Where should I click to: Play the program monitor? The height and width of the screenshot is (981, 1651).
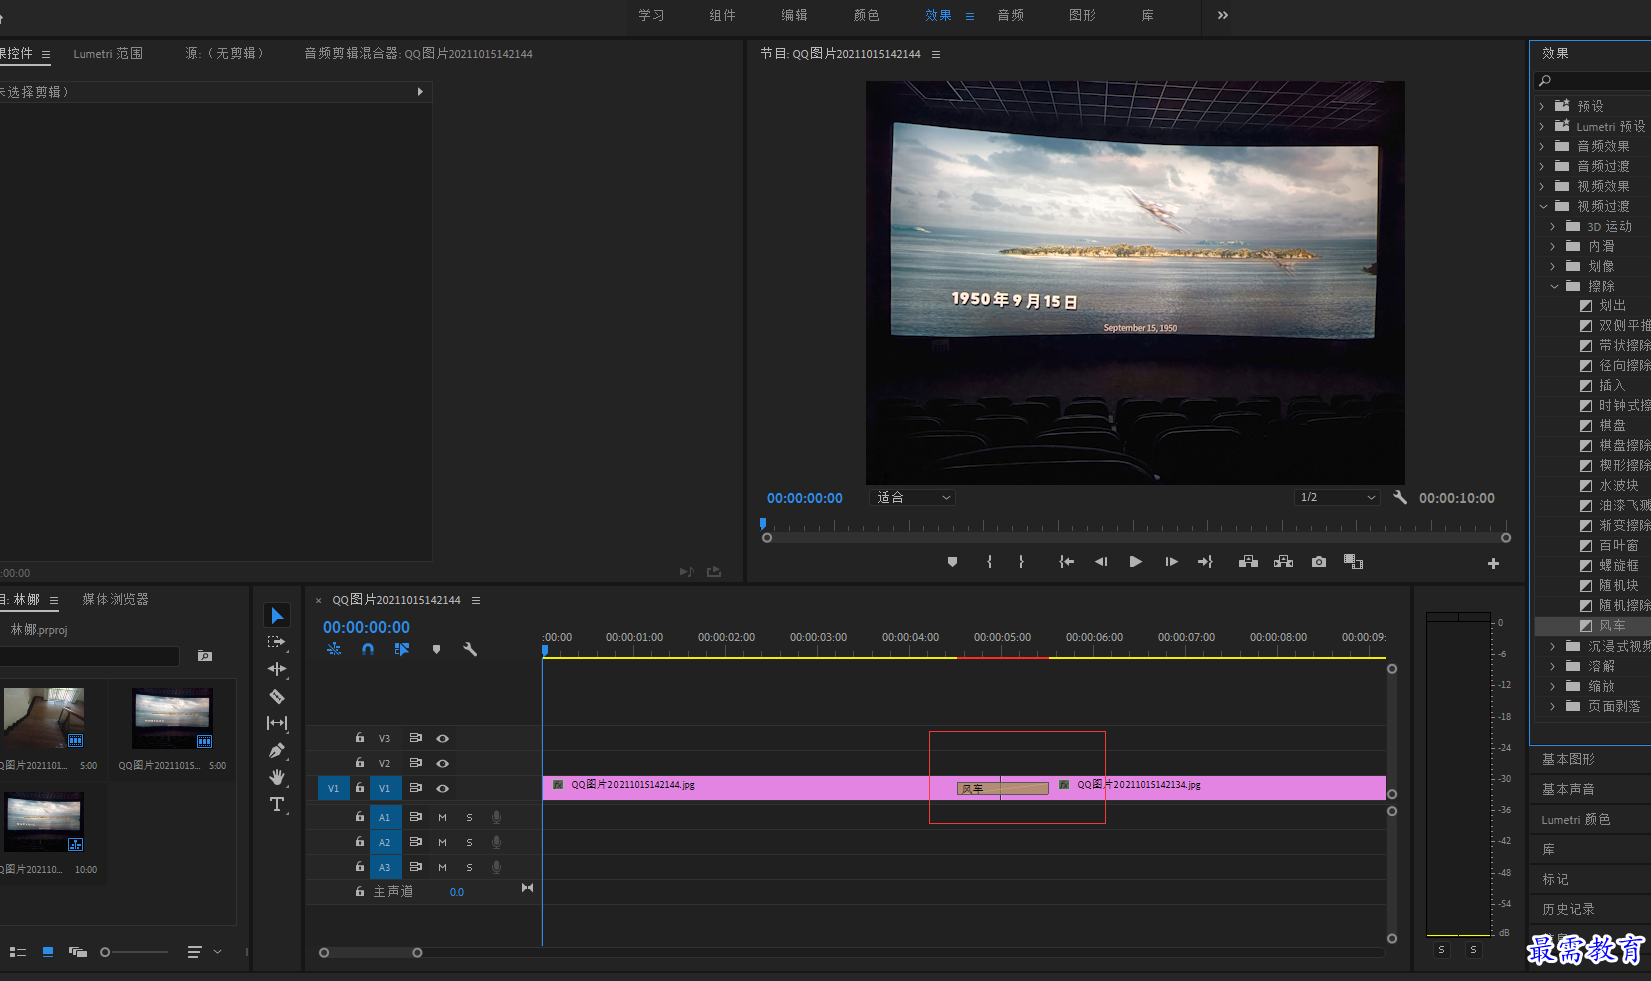1135,562
